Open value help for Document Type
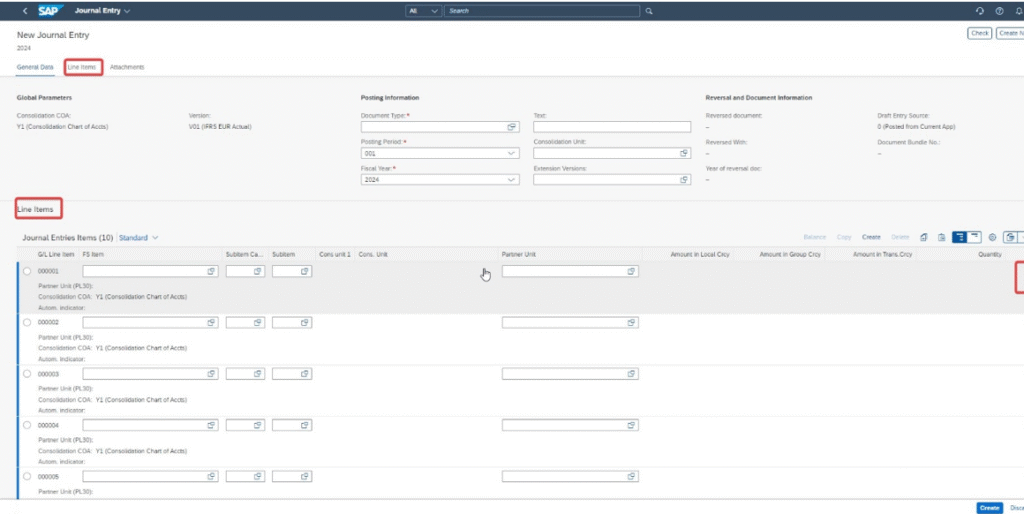Screen dimensions: 1024x514 513,127
